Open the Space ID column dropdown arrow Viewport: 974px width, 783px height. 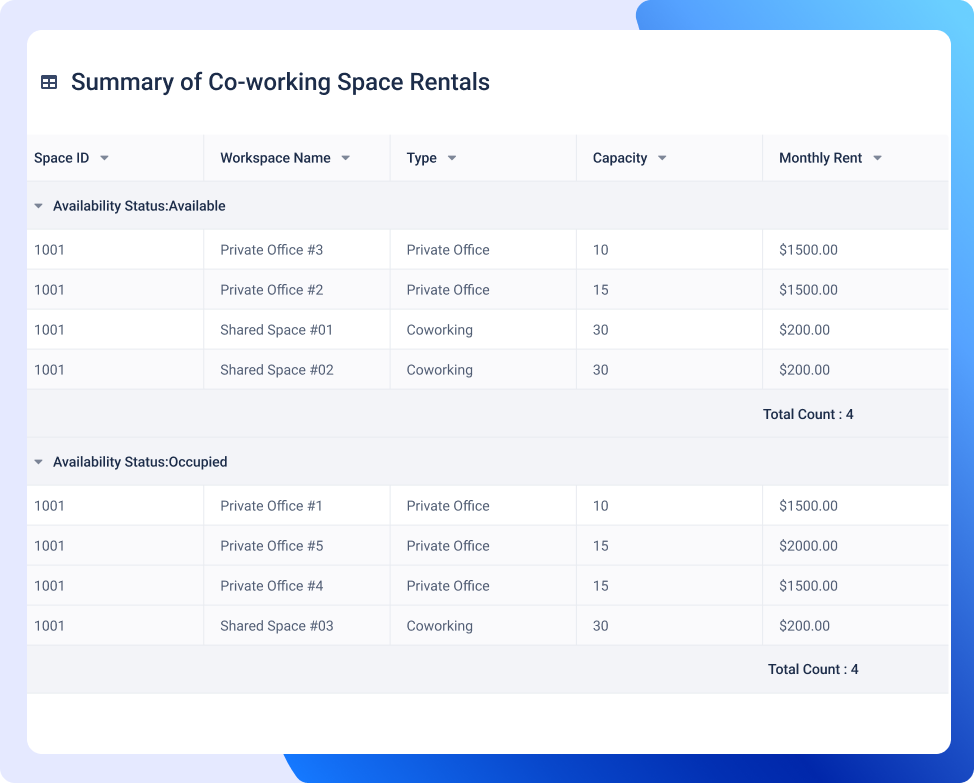(104, 158)
